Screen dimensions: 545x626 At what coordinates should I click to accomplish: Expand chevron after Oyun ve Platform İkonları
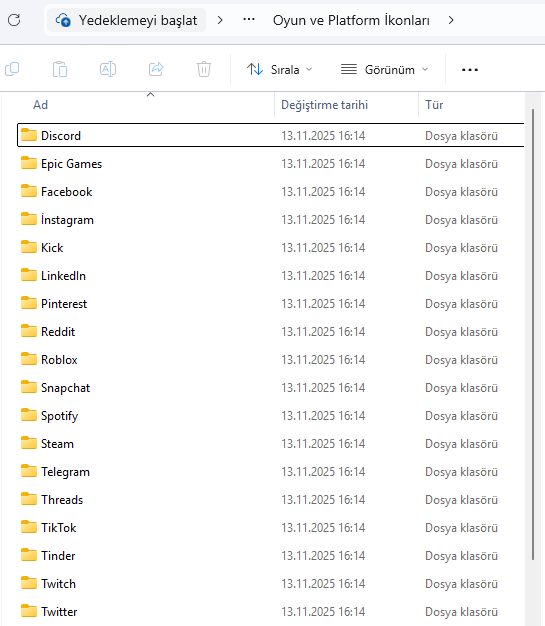point(451,20)
